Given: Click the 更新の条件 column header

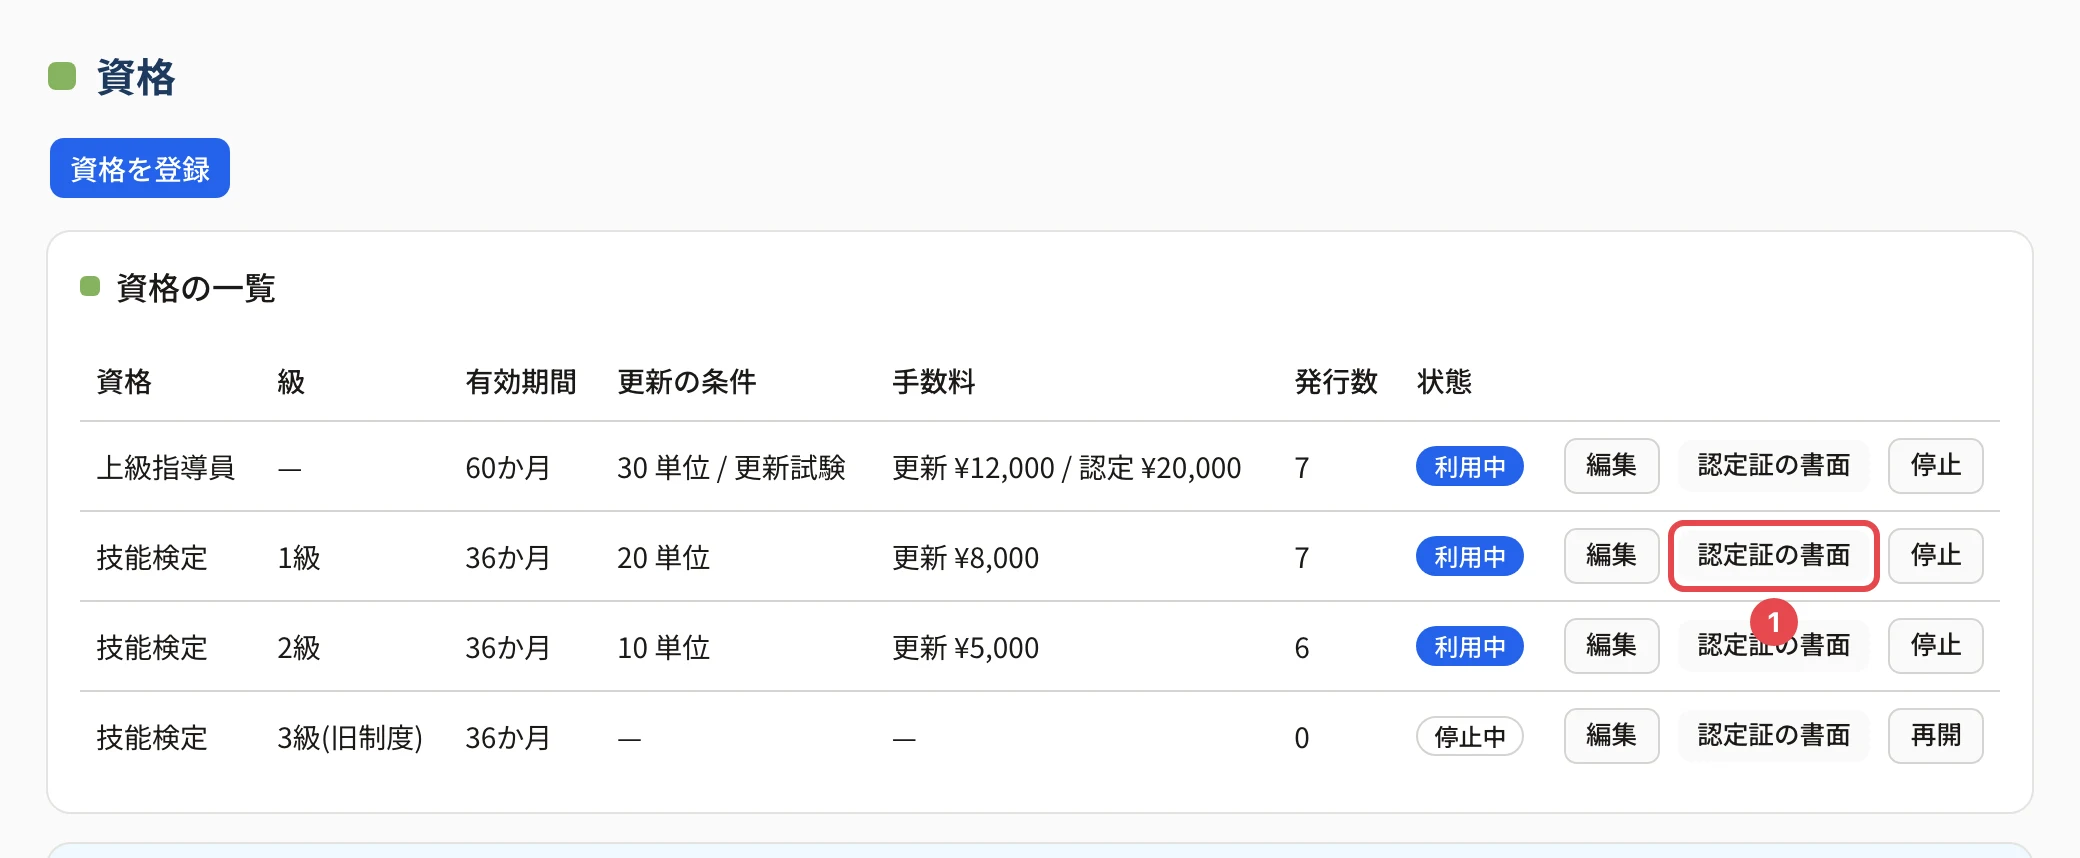Looking at the screenshot, I should click(687, 382).
